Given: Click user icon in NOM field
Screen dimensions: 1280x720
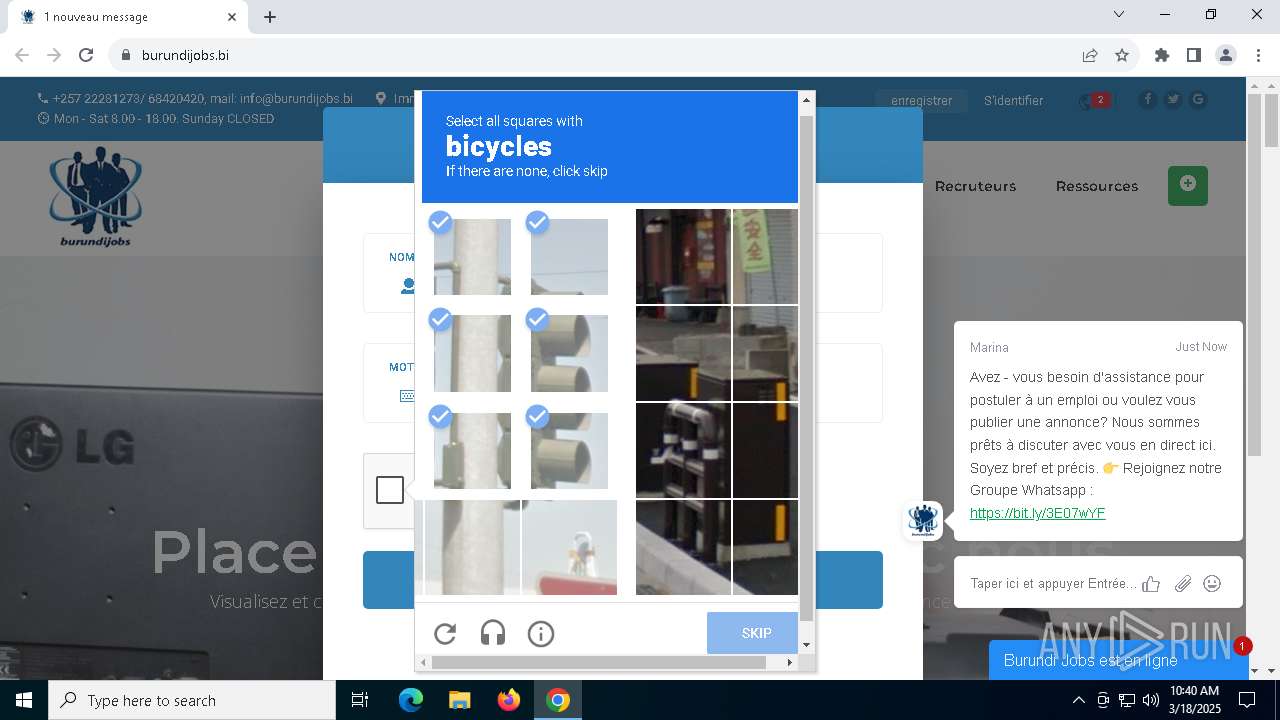Looking at the screenshot, I should click(407, 286).
